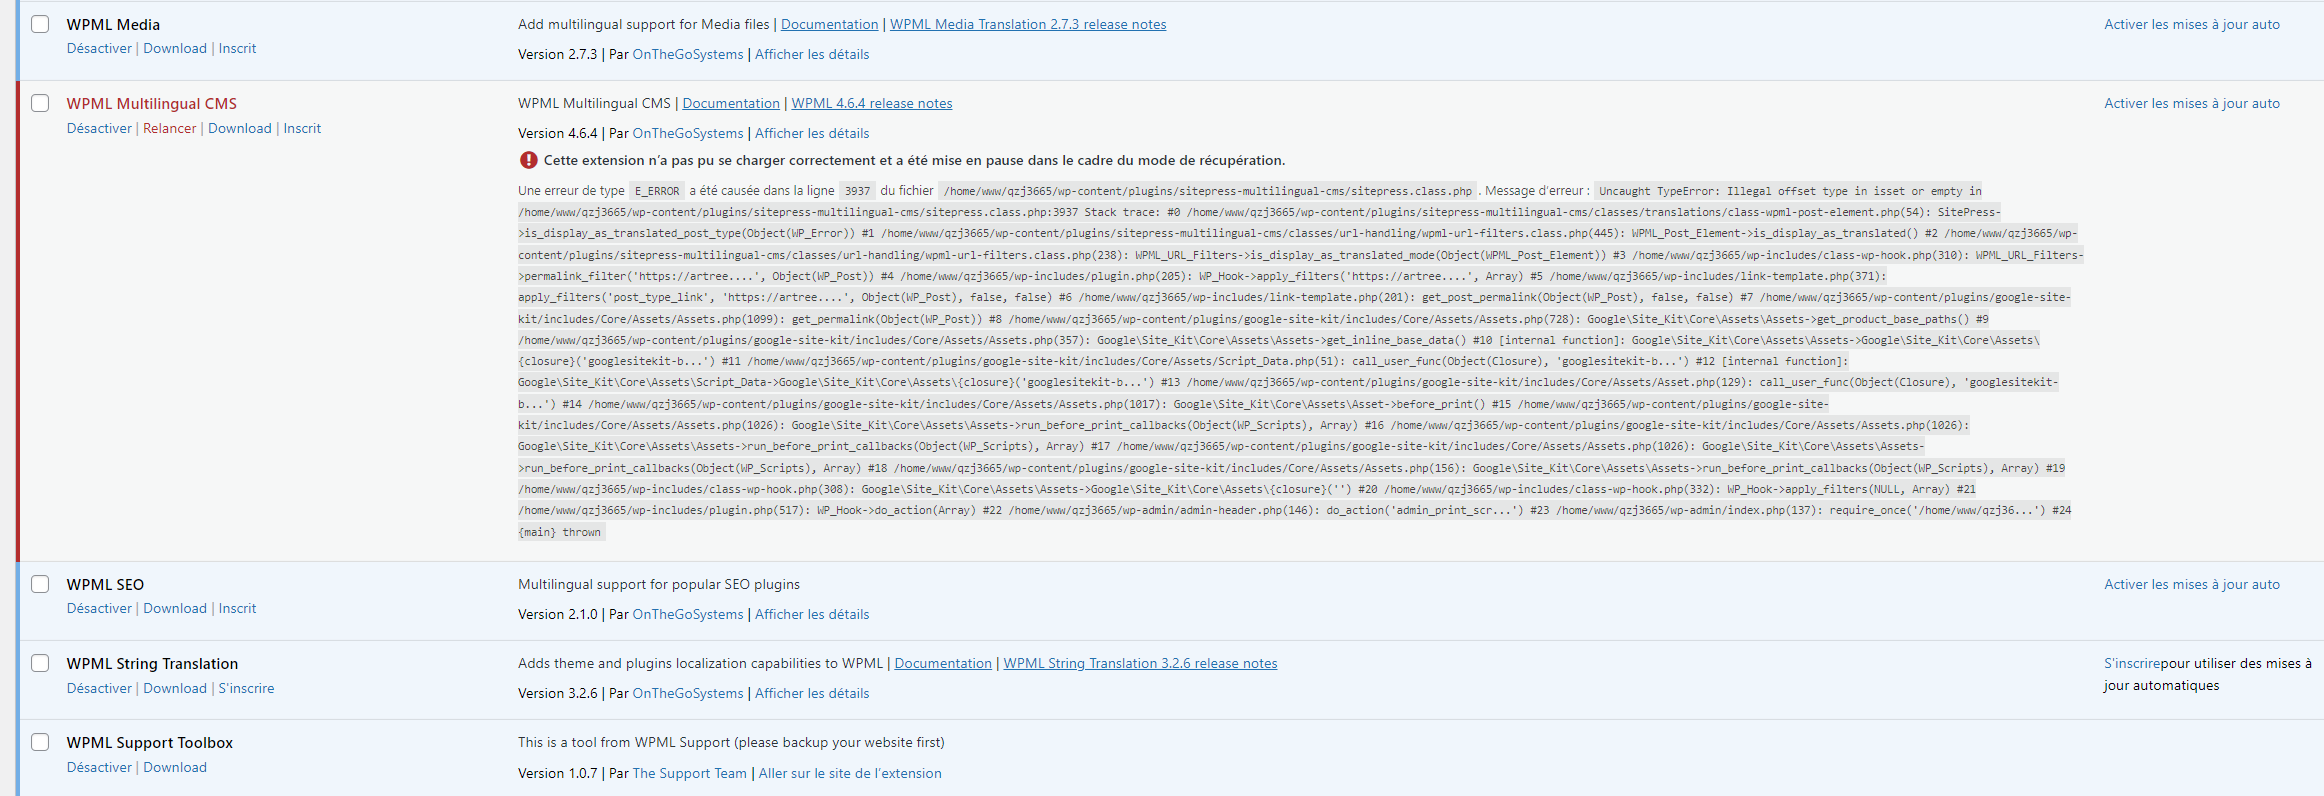The width and height of the screenshot is (2324, 796).
Task: Click the WPML Media plugin title
Action: click(113, 24)
